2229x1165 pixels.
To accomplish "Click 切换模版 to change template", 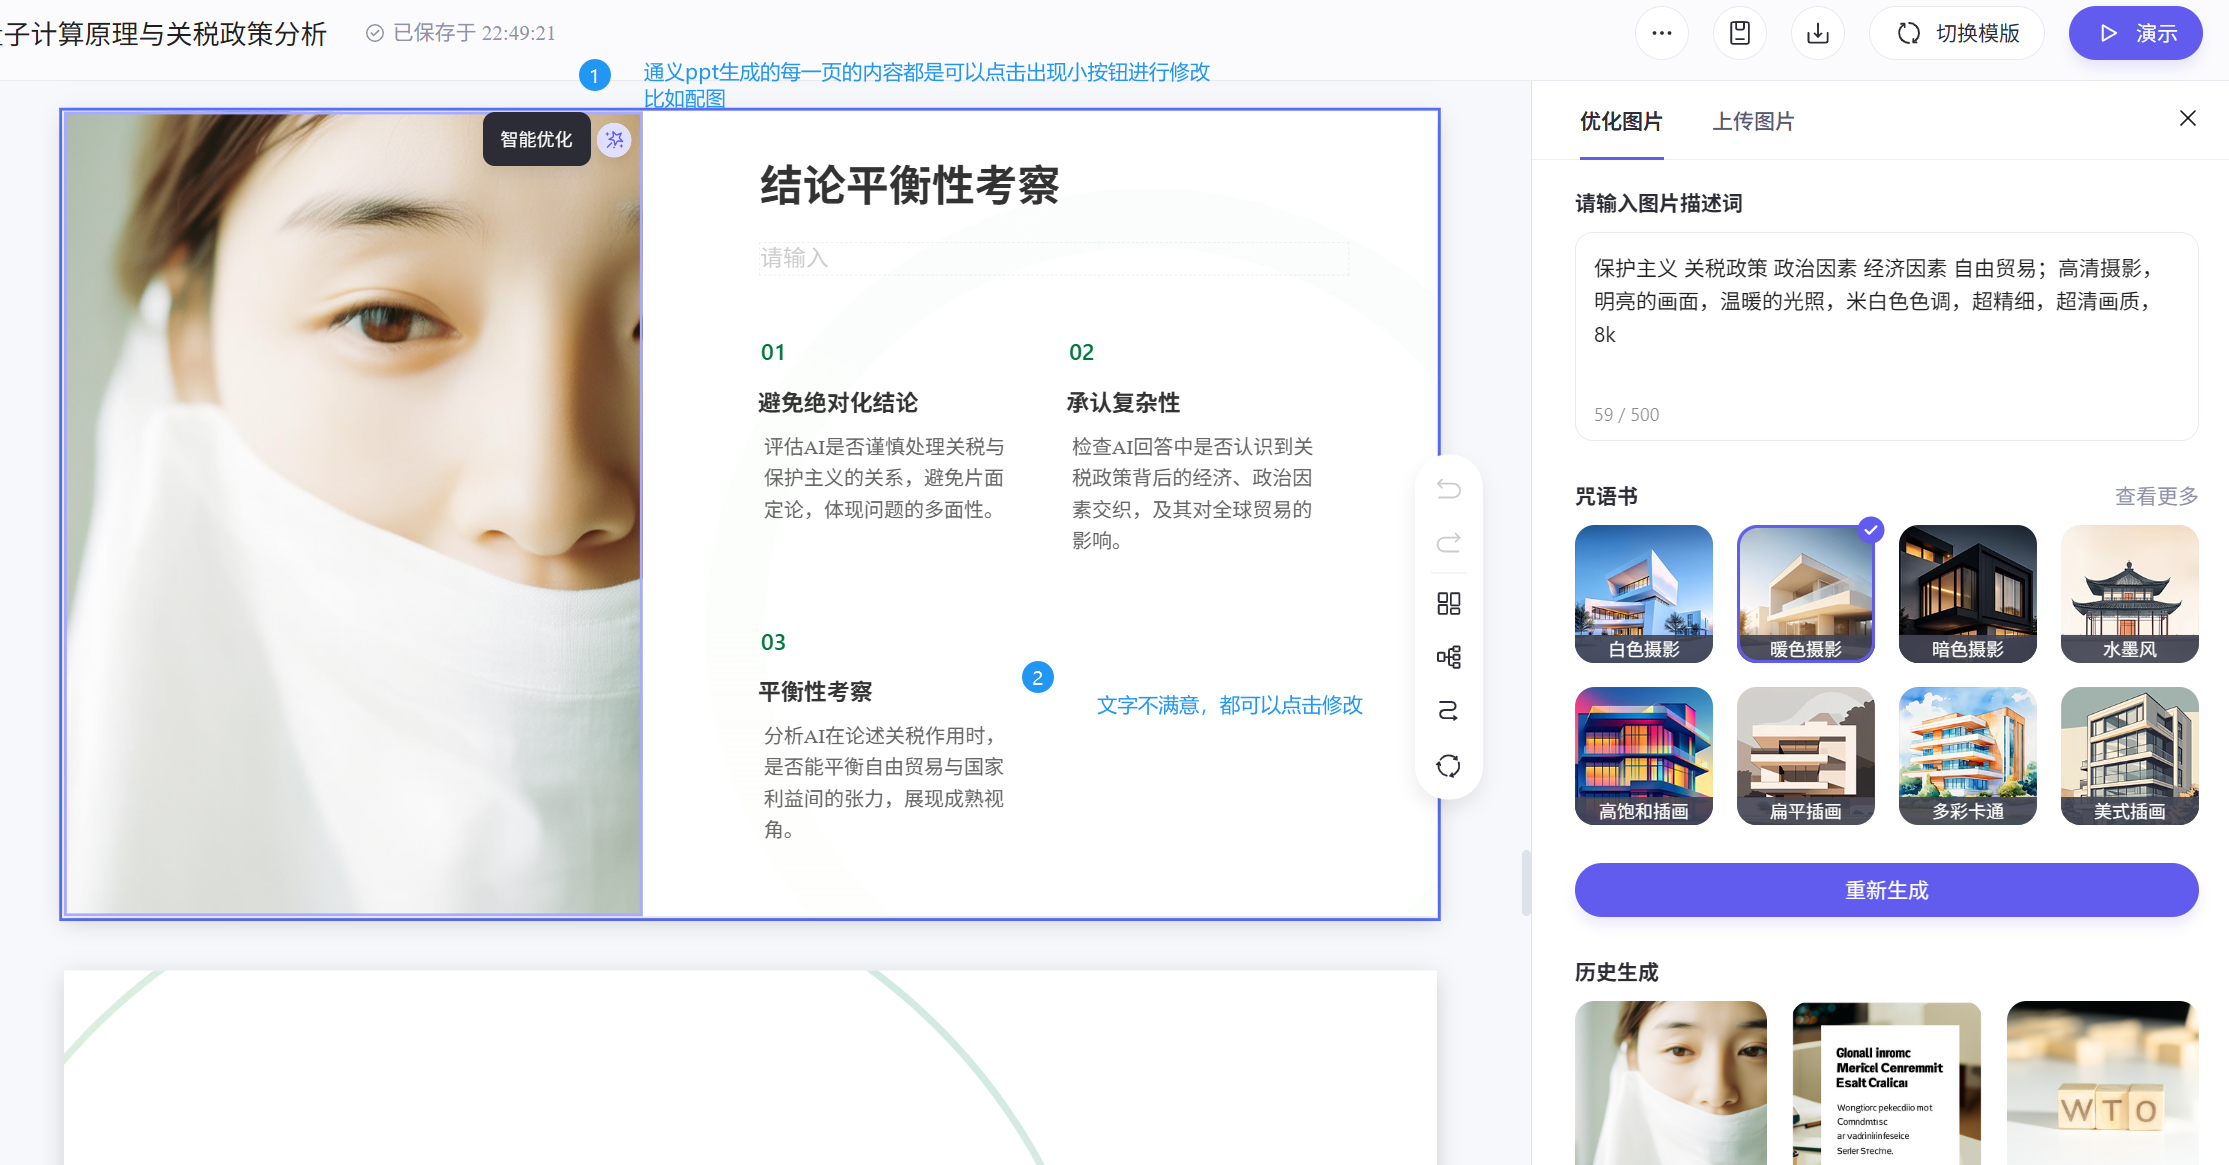I will (x=1956, y=32).
